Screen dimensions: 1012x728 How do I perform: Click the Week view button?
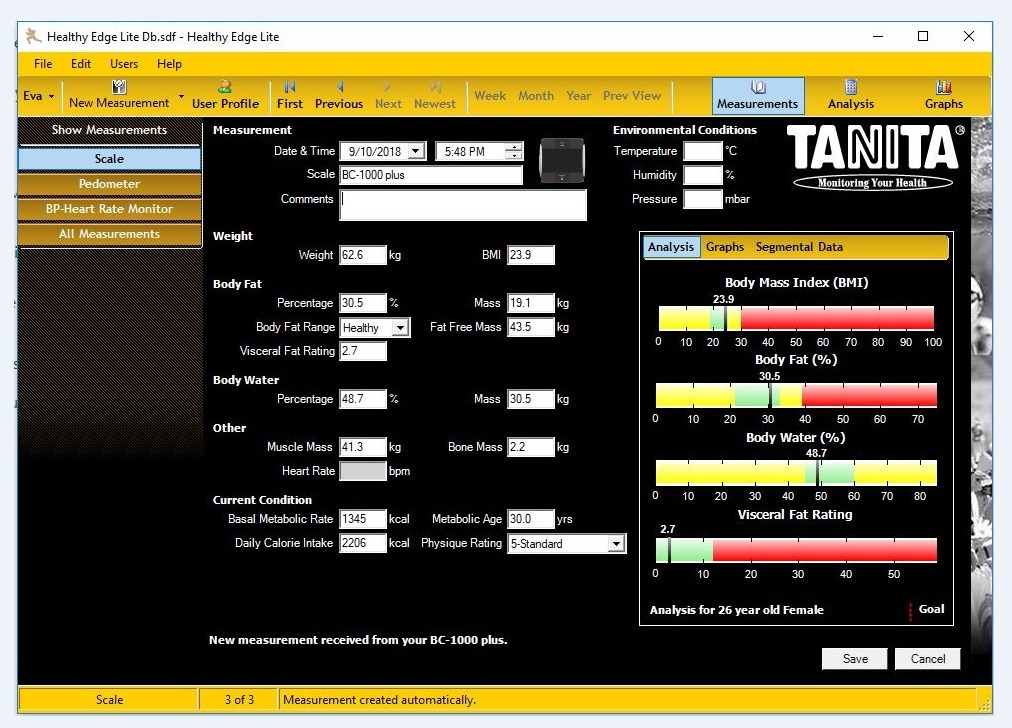pos(490,96)
